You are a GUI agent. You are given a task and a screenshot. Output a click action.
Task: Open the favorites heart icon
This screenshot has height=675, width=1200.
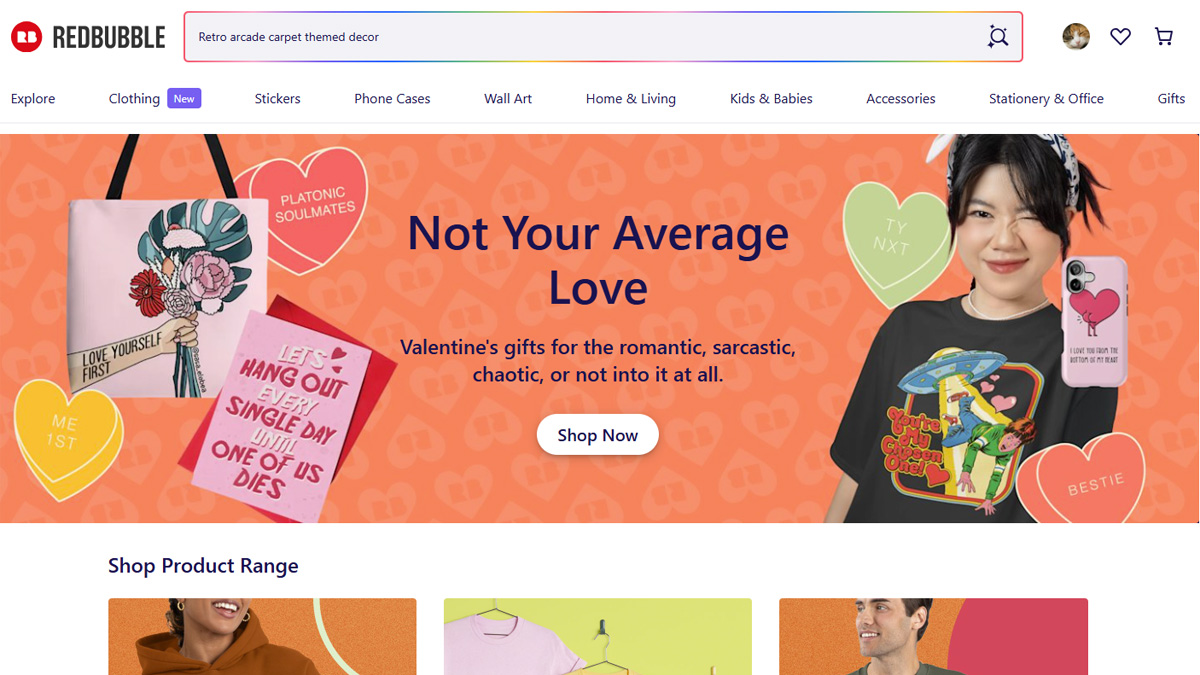pos(1120,37)
